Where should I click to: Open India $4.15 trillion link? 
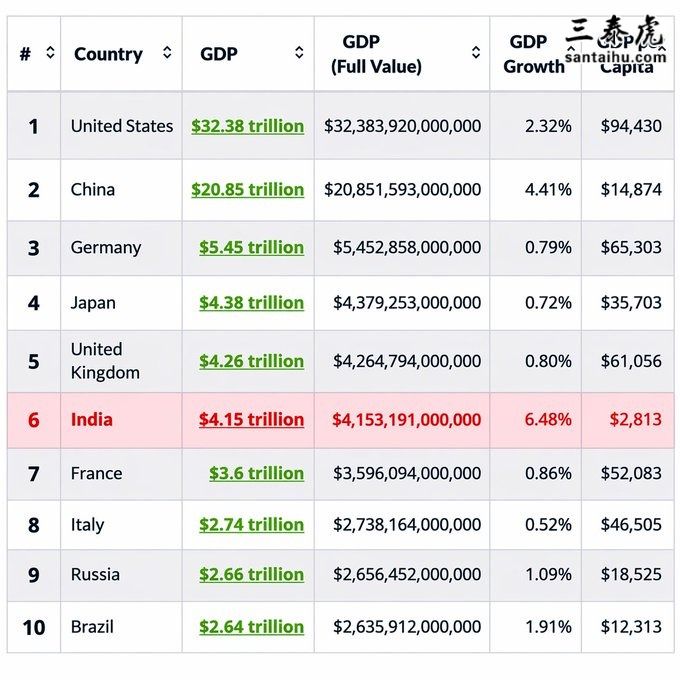tap(251, 420)
